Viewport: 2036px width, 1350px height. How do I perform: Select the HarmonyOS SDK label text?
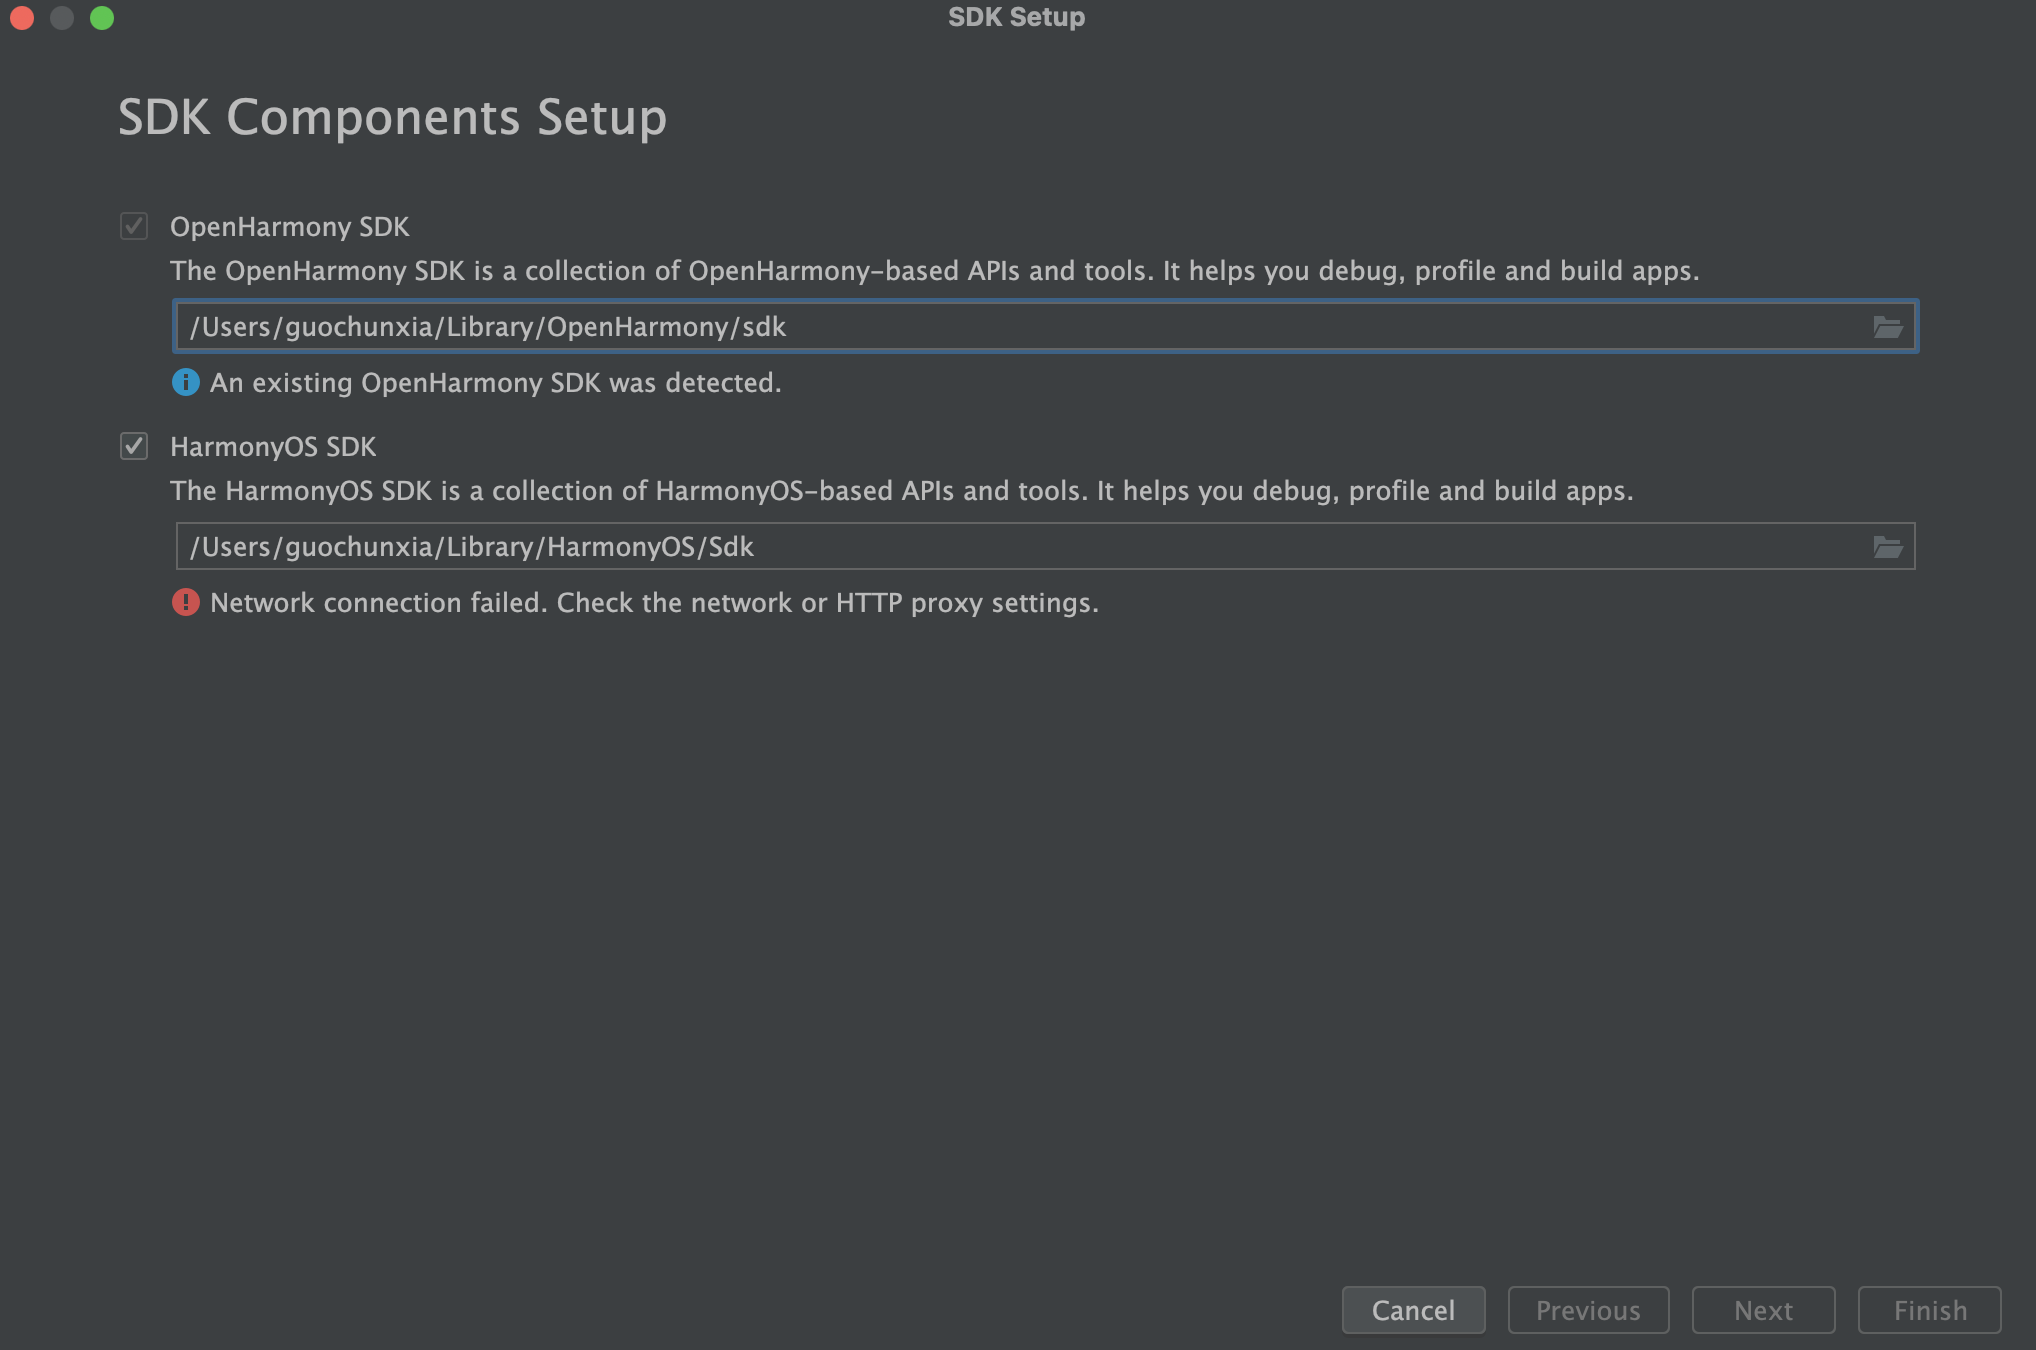(273, 447)
